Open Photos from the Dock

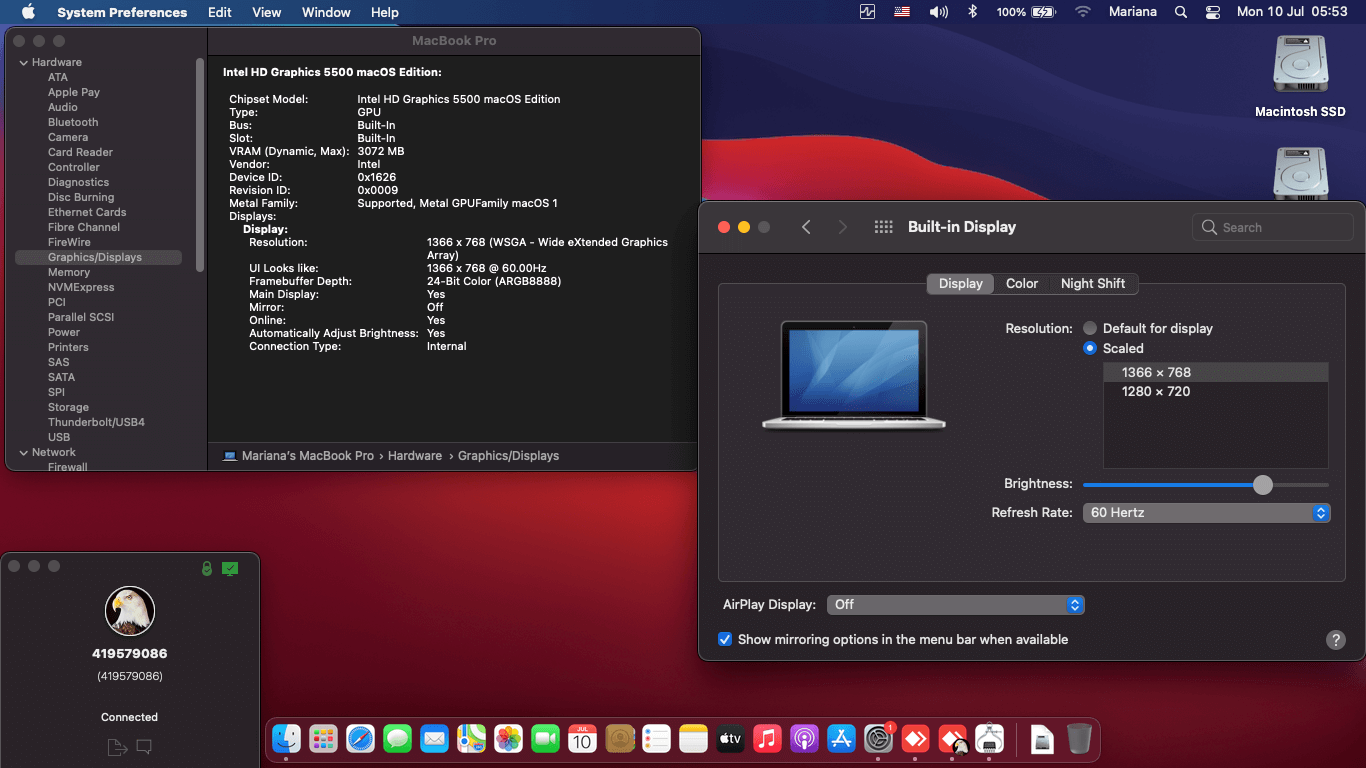[x=508, y=739]
